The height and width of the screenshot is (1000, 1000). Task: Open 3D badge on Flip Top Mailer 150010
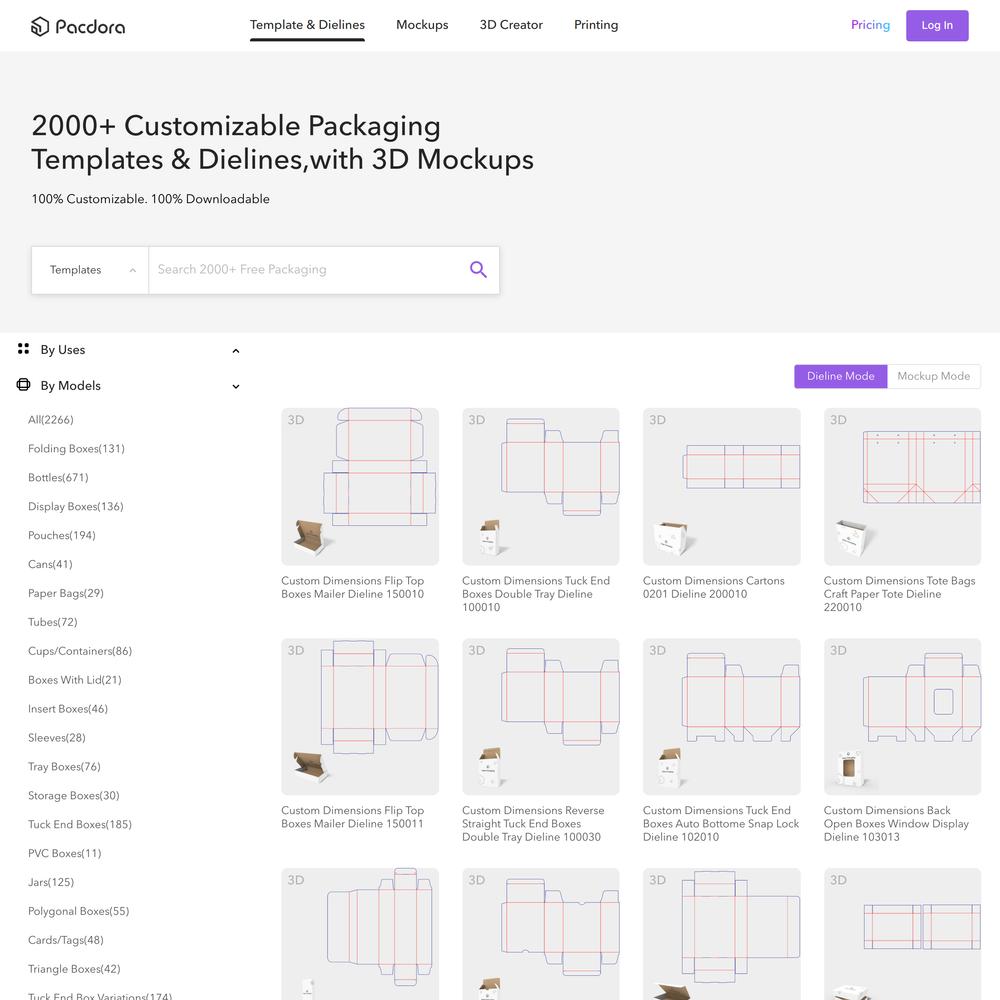(296, 420)
